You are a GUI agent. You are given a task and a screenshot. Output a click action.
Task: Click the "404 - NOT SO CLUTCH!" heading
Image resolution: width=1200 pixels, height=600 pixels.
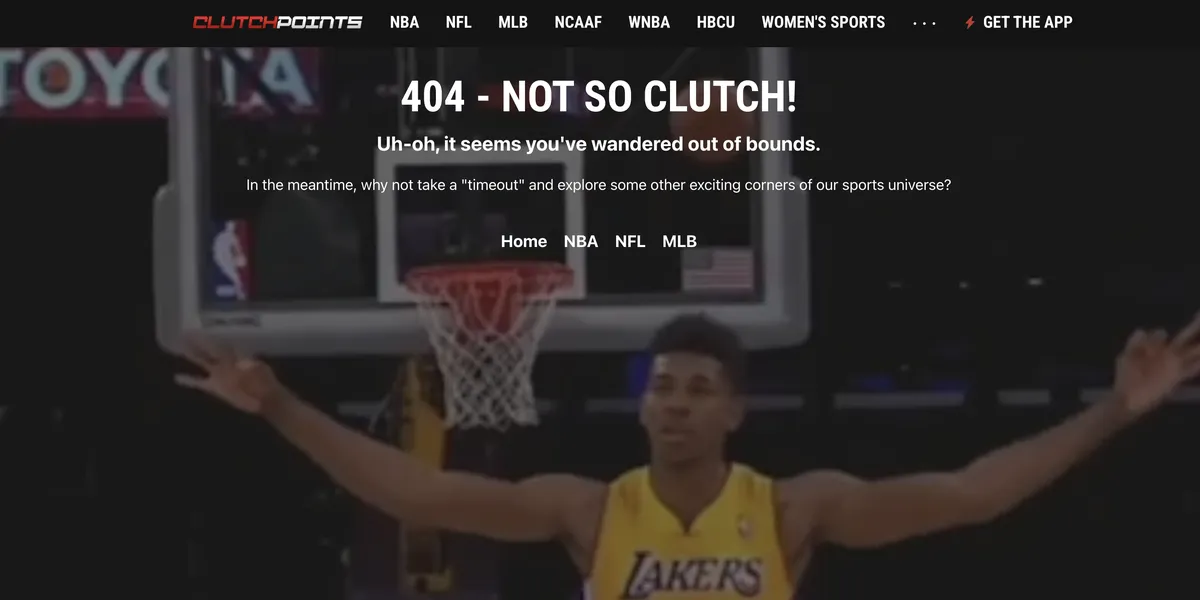(598, 97)
